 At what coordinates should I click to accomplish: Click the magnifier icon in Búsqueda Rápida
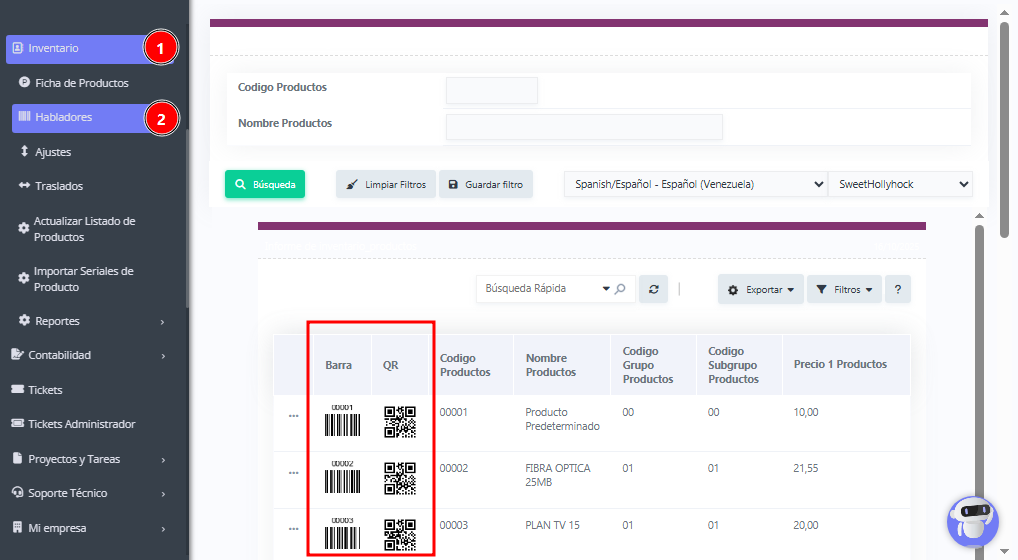coord(620,289)
